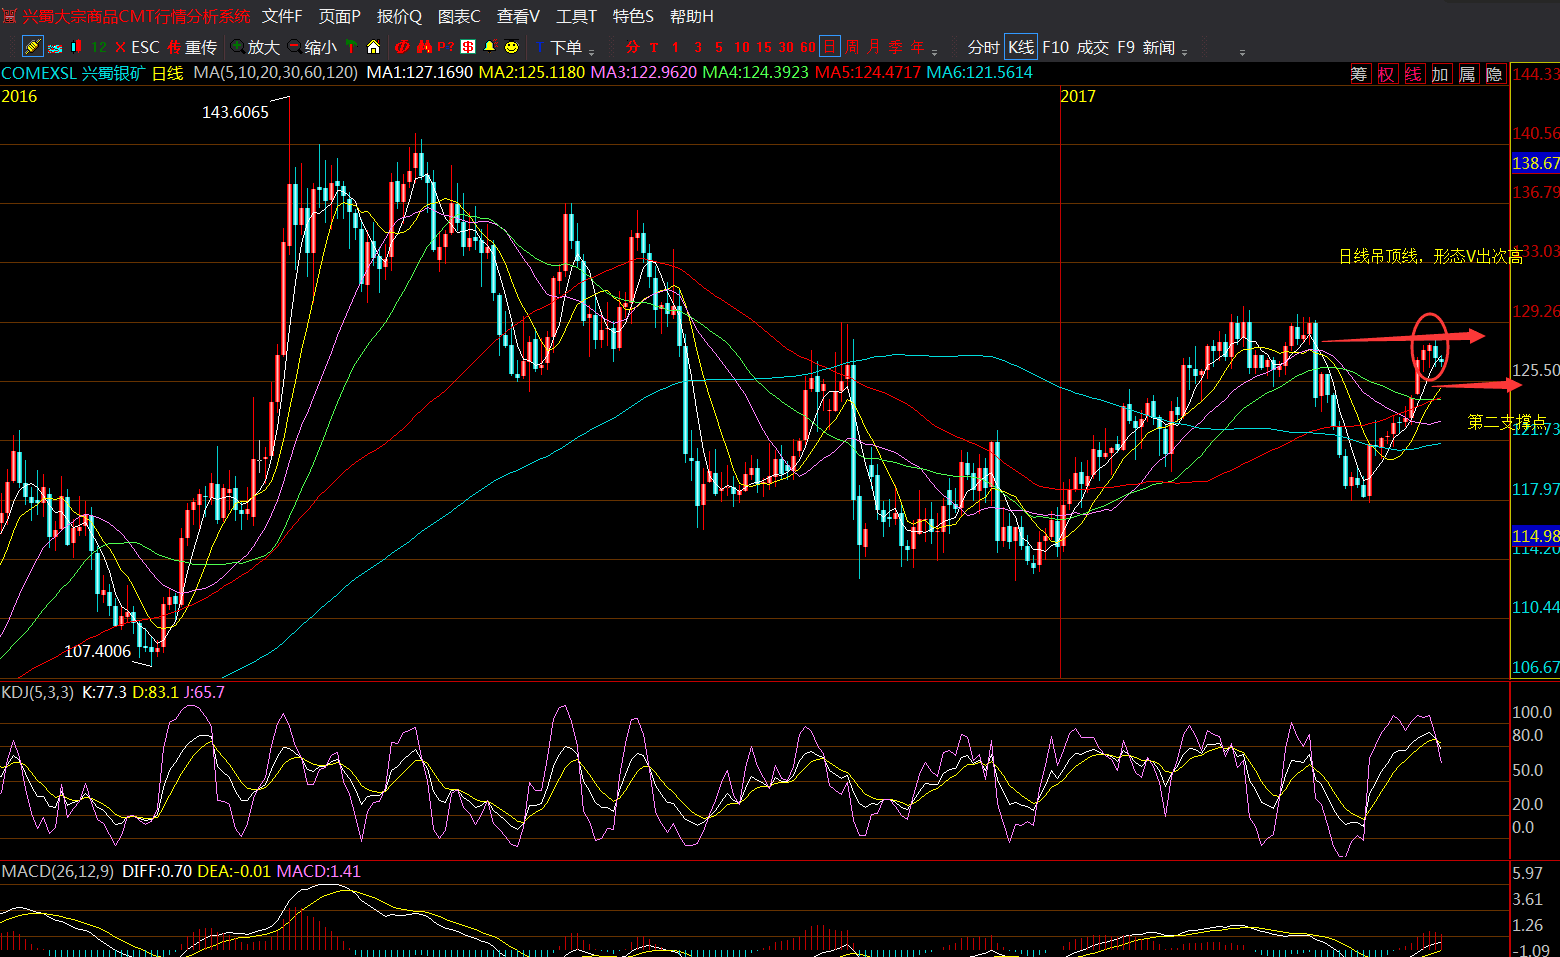Click the red X ESC icon

pyautogui.click(x=121, y=47)
